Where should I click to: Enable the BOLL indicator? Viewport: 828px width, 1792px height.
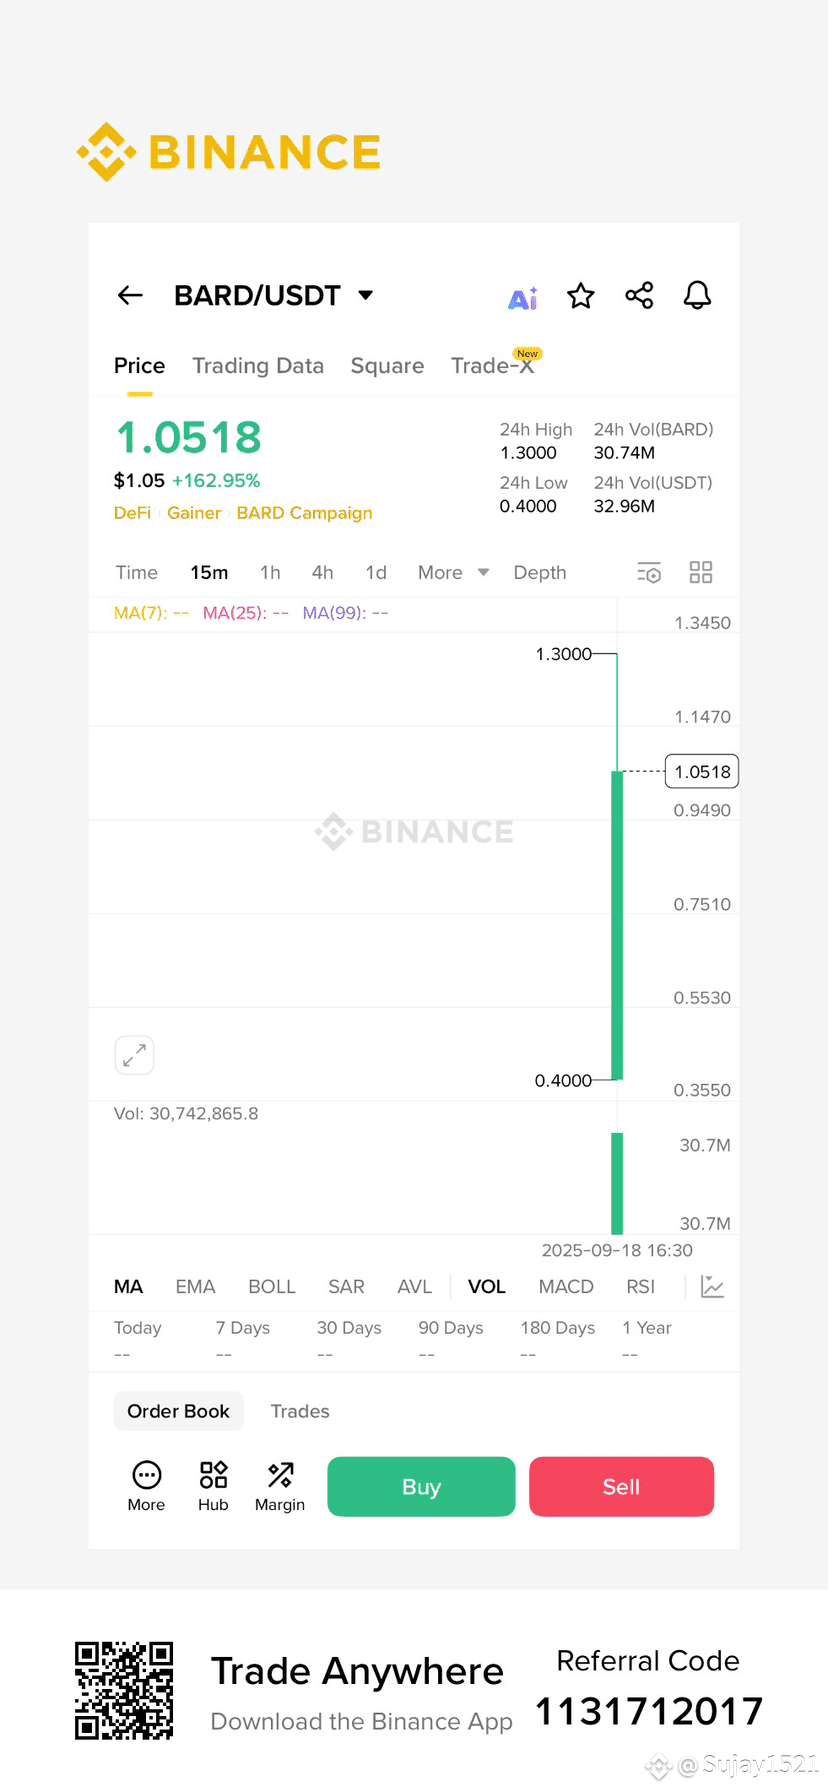point(272,1287)
